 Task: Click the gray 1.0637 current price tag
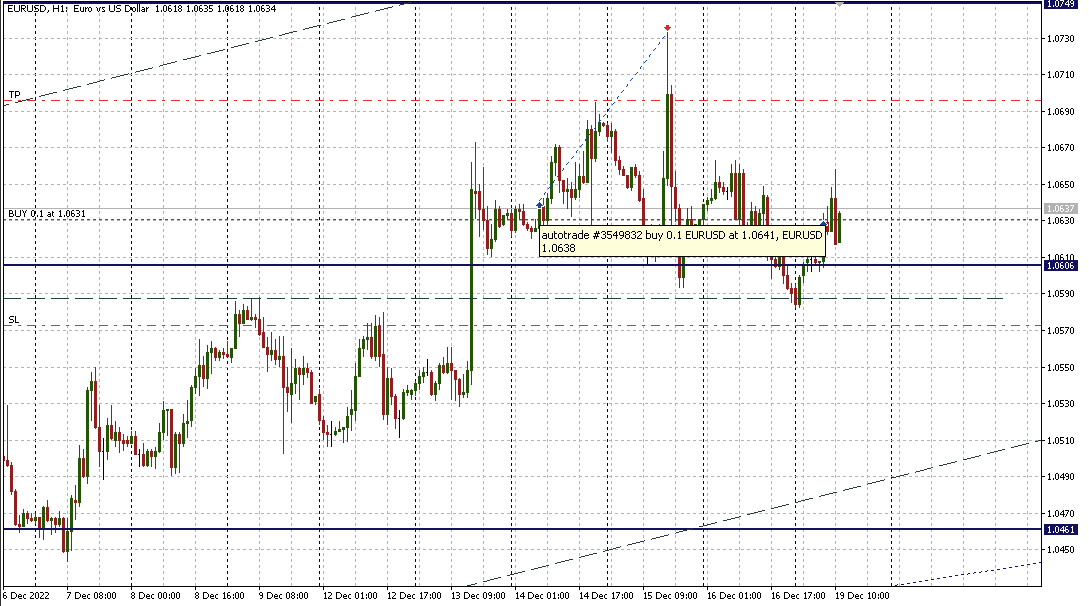(x=1059, y=209)
